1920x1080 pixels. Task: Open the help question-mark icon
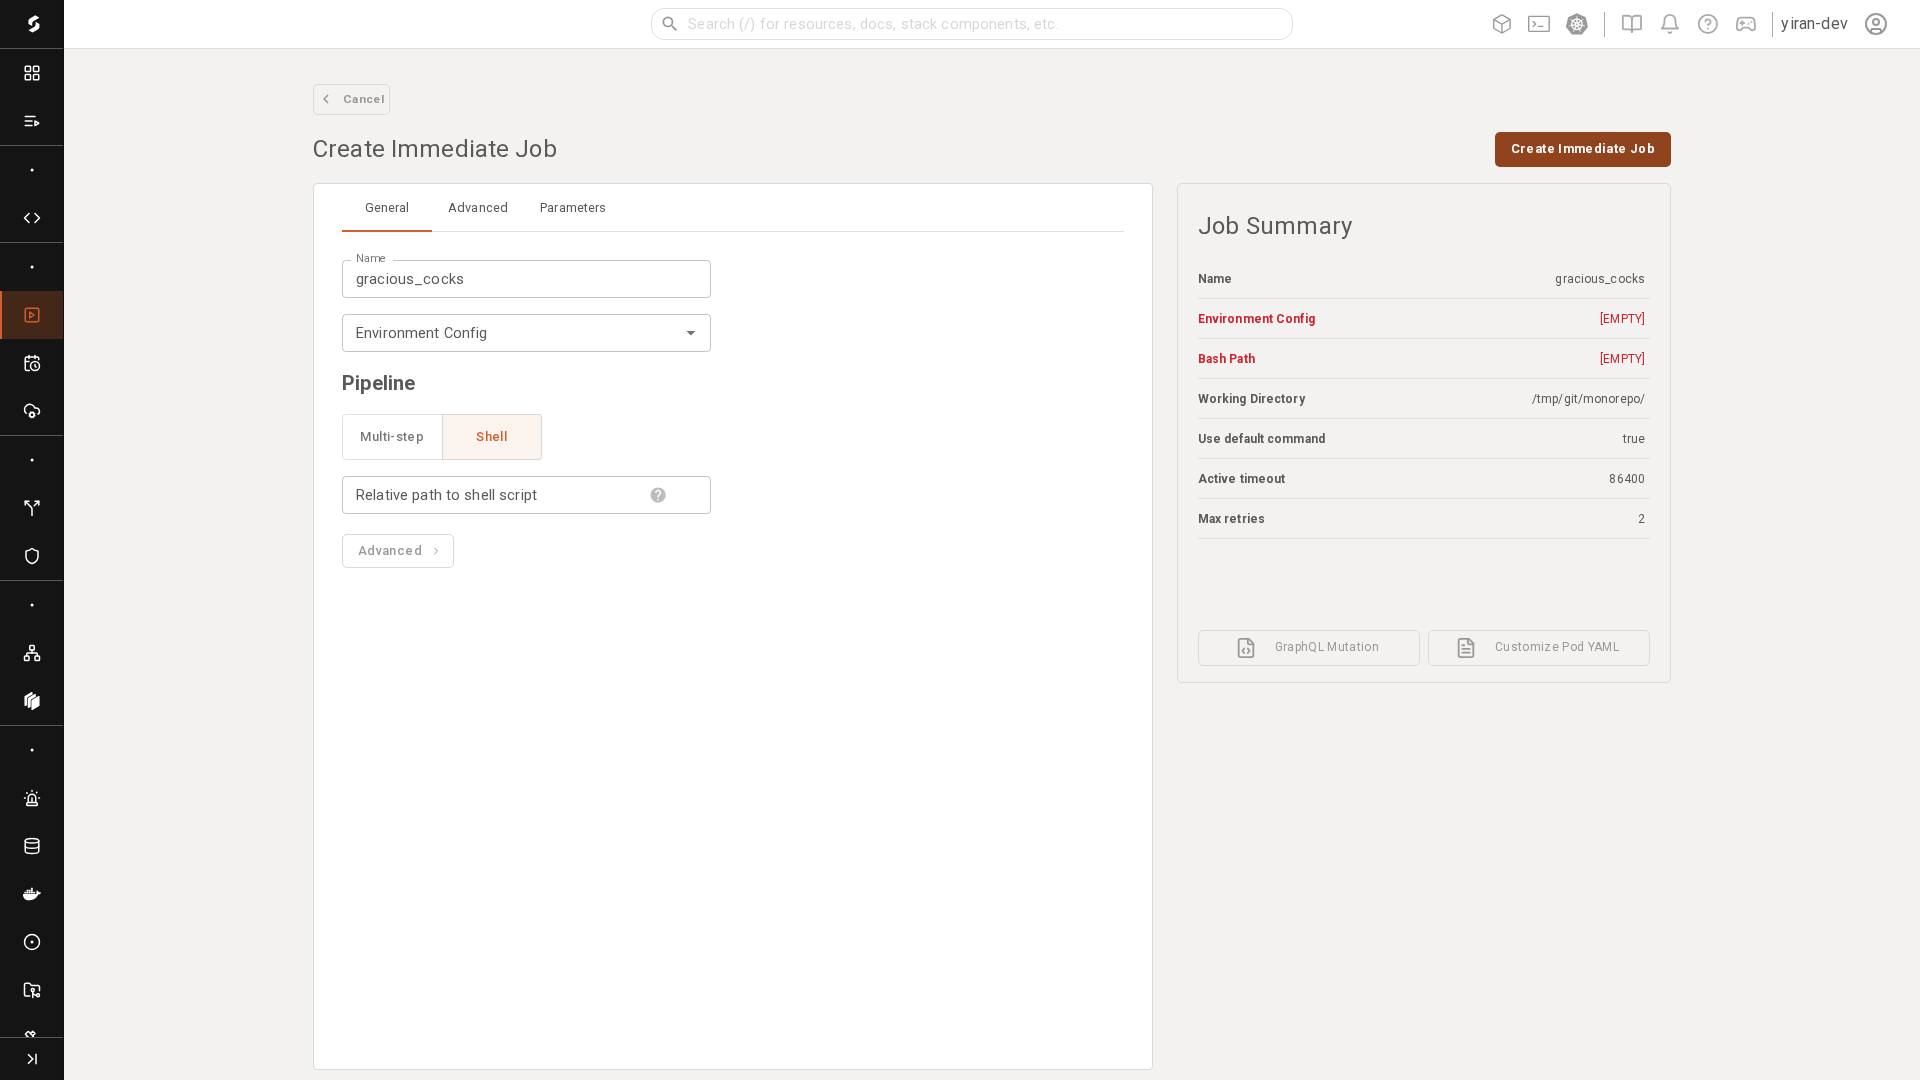point(1707,24)
